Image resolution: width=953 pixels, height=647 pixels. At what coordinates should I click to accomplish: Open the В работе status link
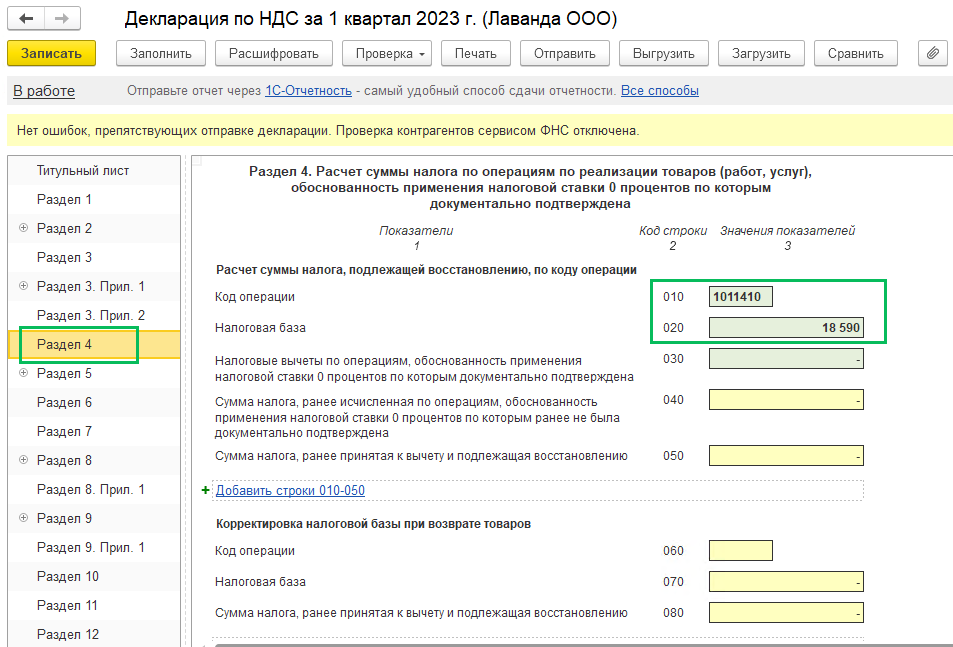click(44, 91)
